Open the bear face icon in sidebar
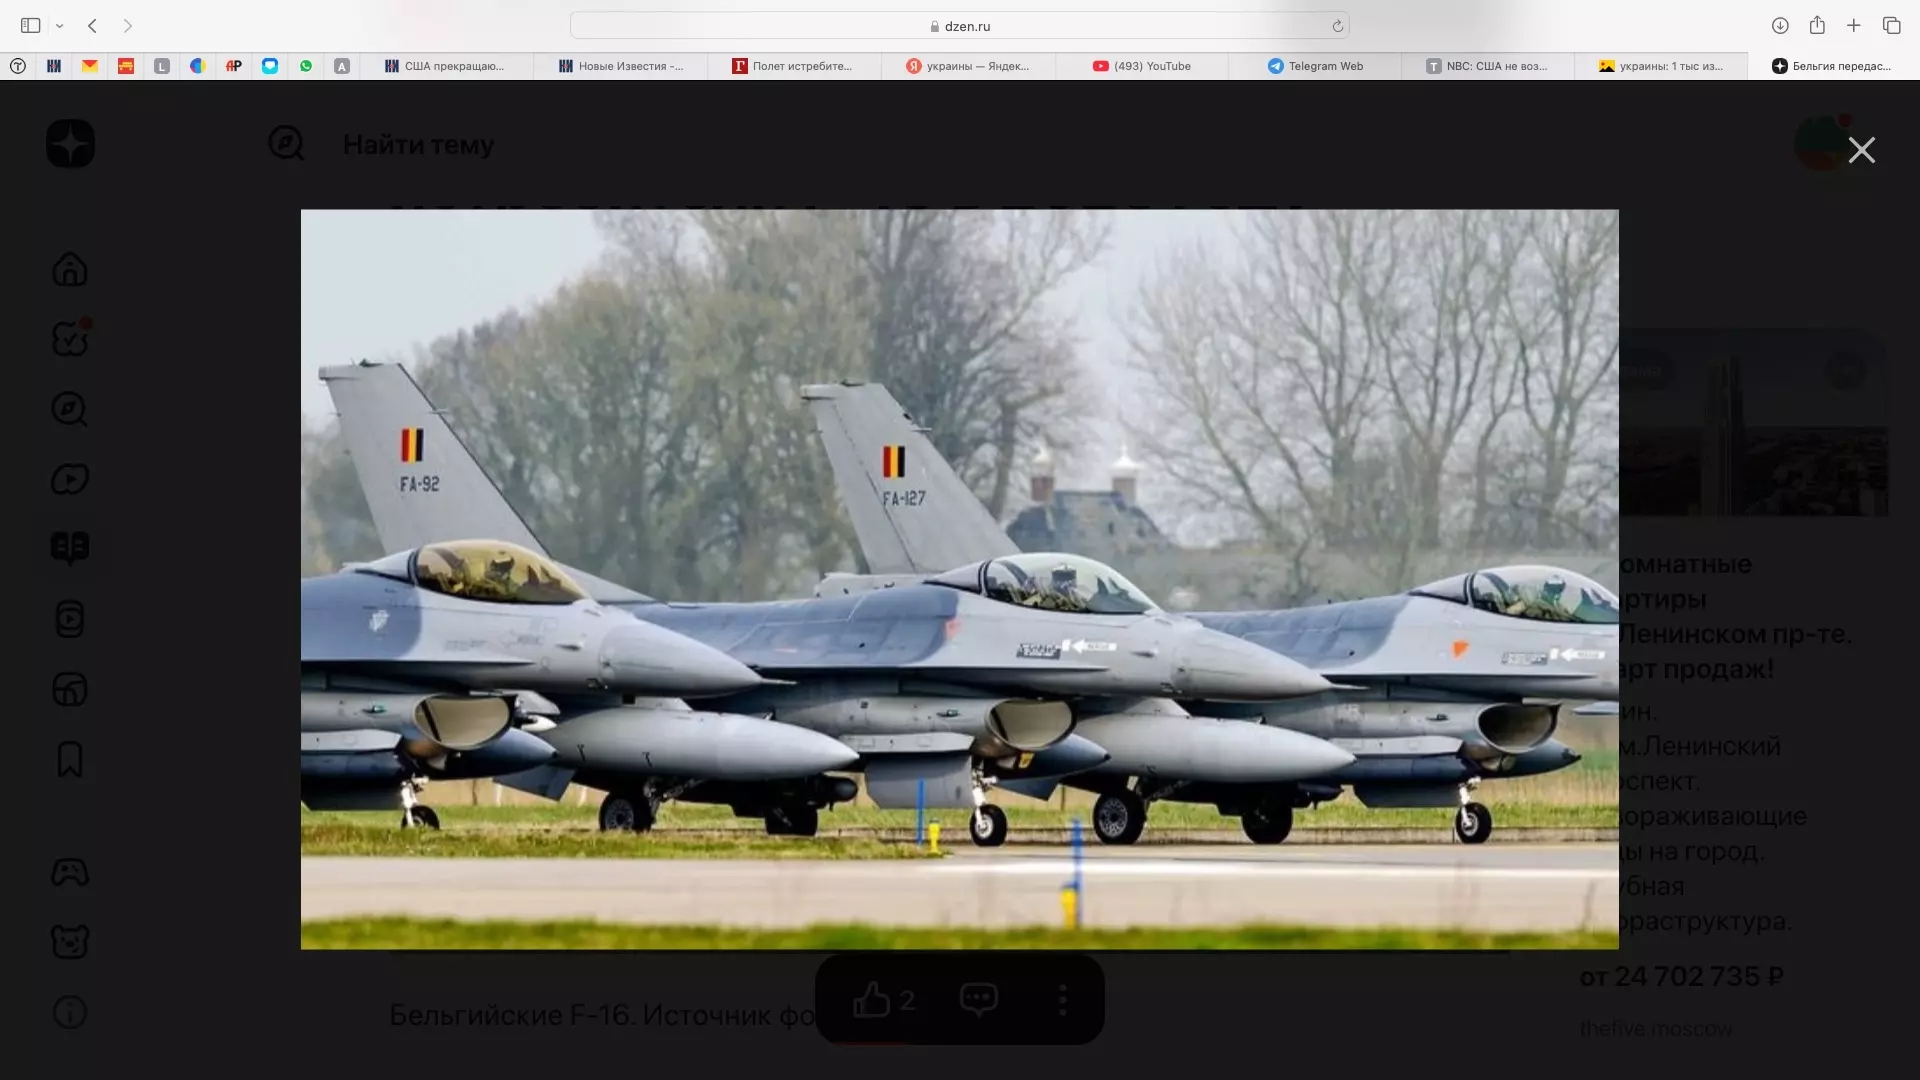 [x=70, y=941]
